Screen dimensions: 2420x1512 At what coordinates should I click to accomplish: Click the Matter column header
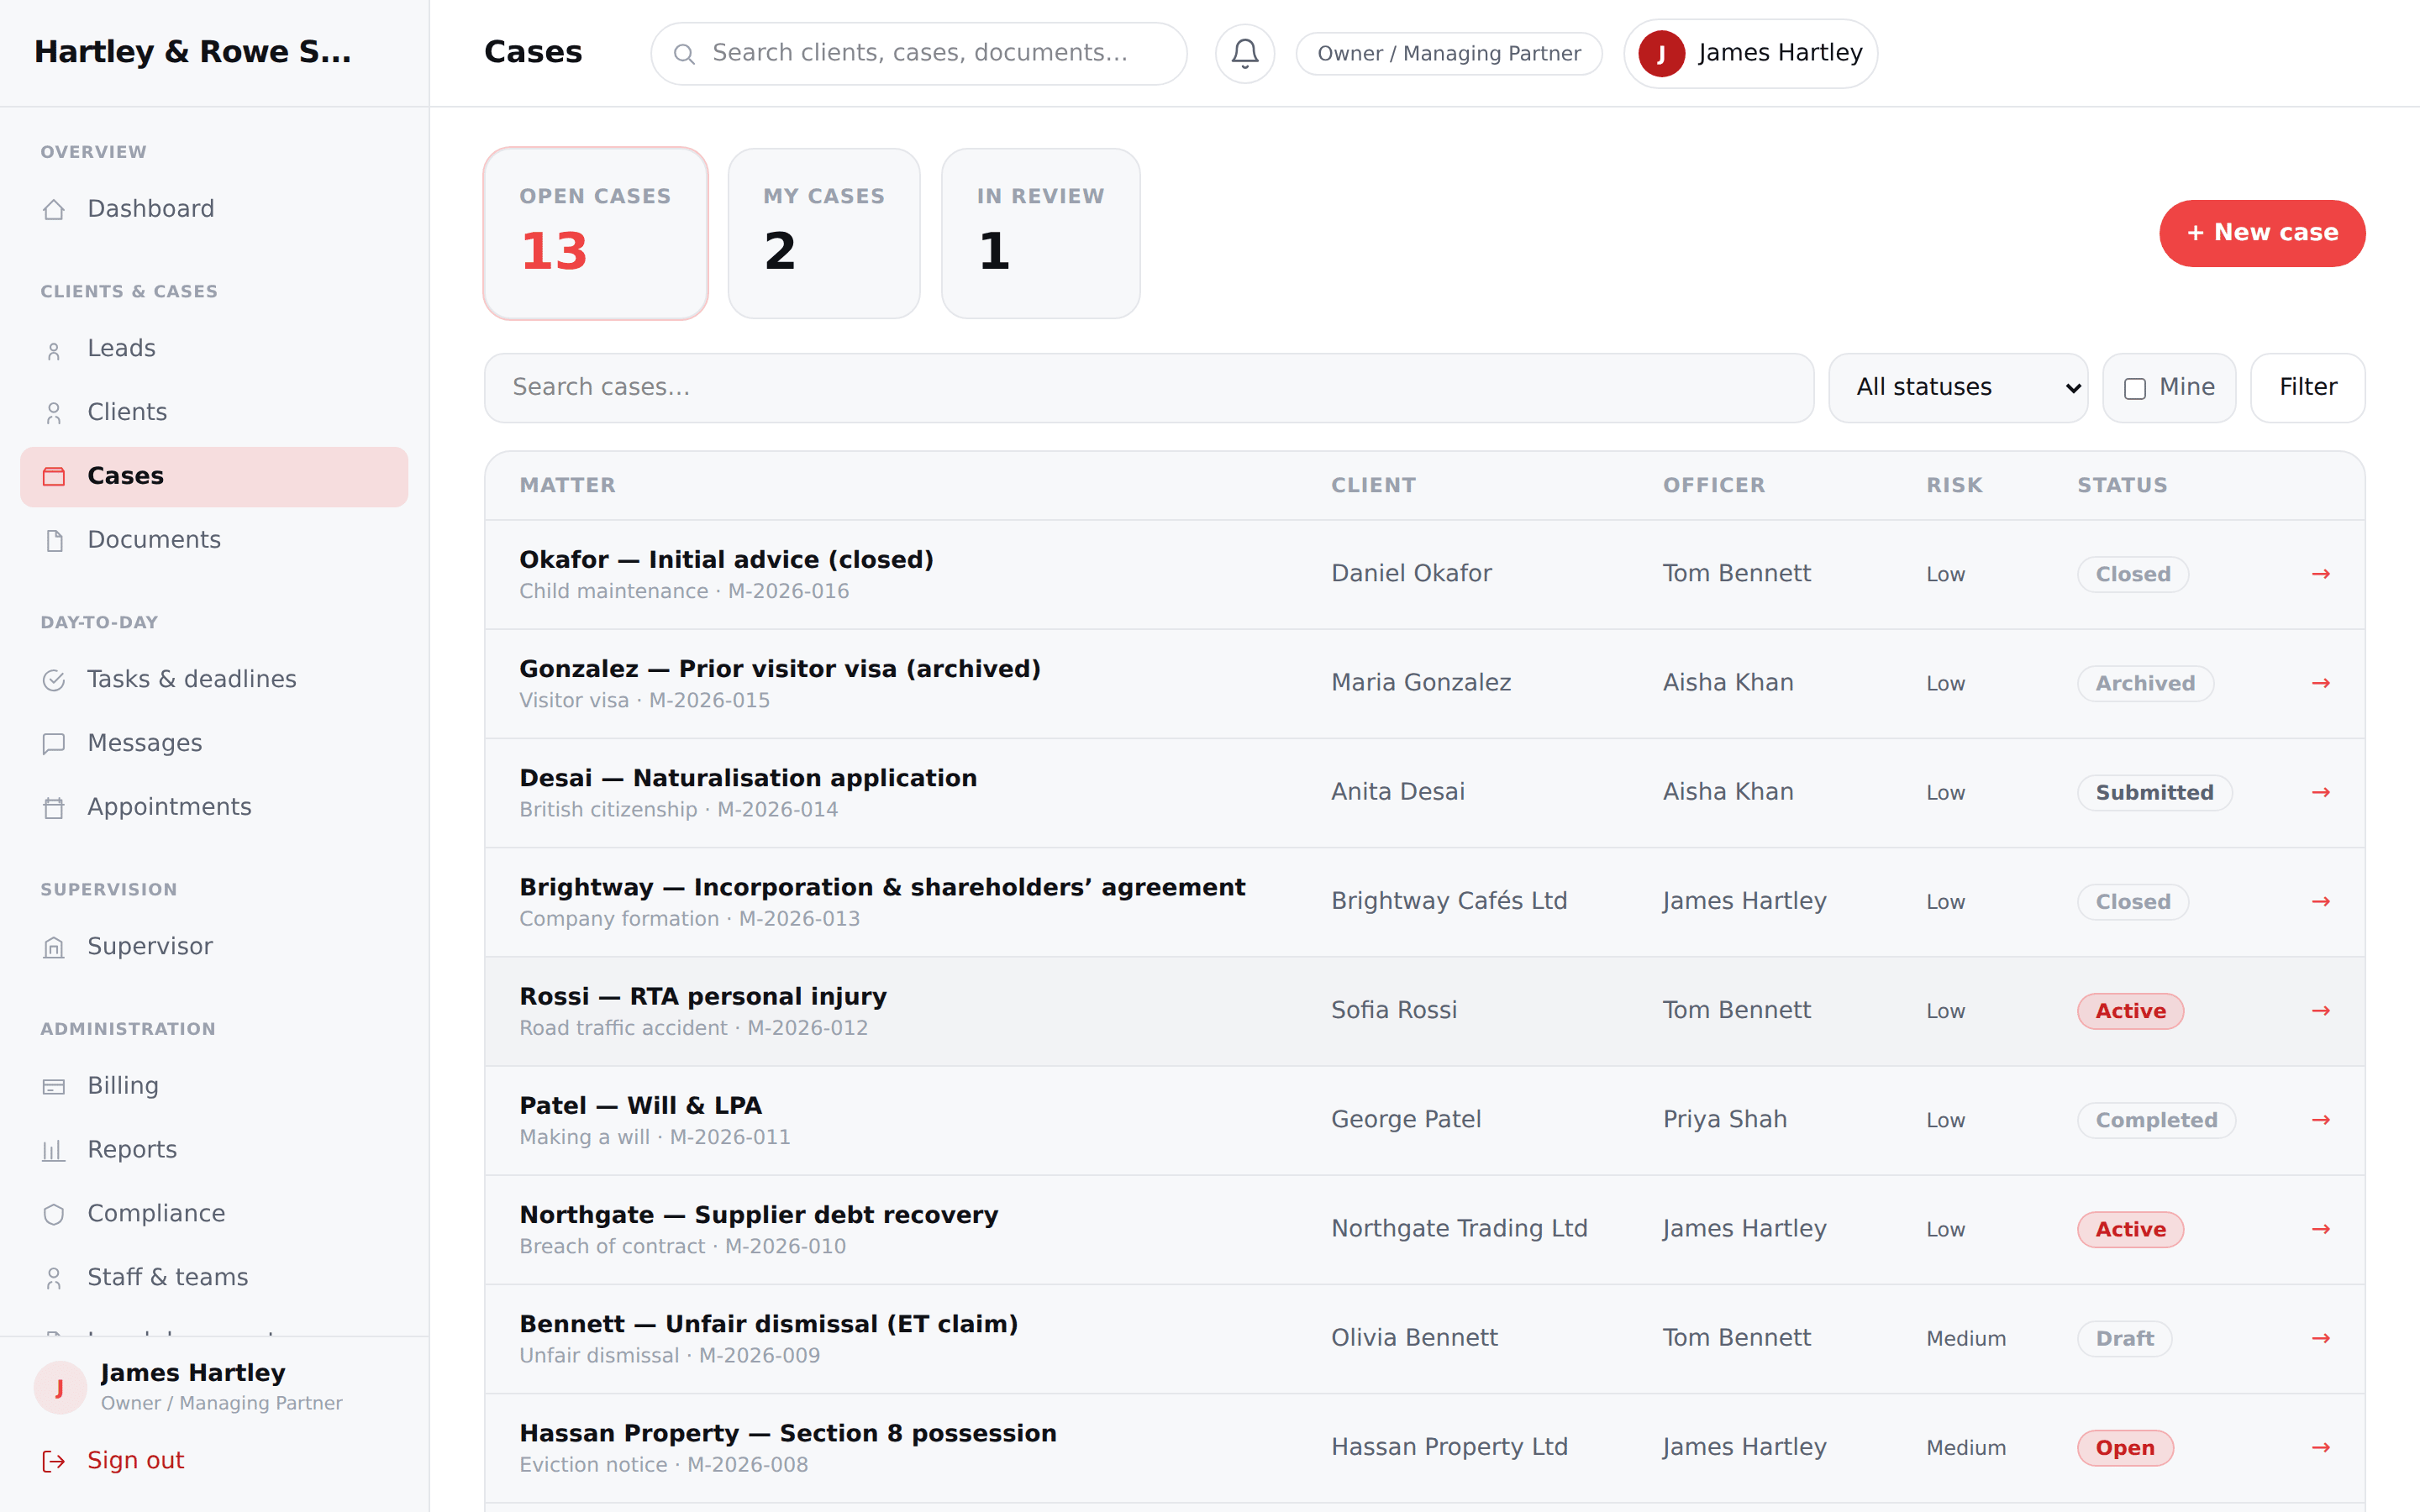point(568,486)
